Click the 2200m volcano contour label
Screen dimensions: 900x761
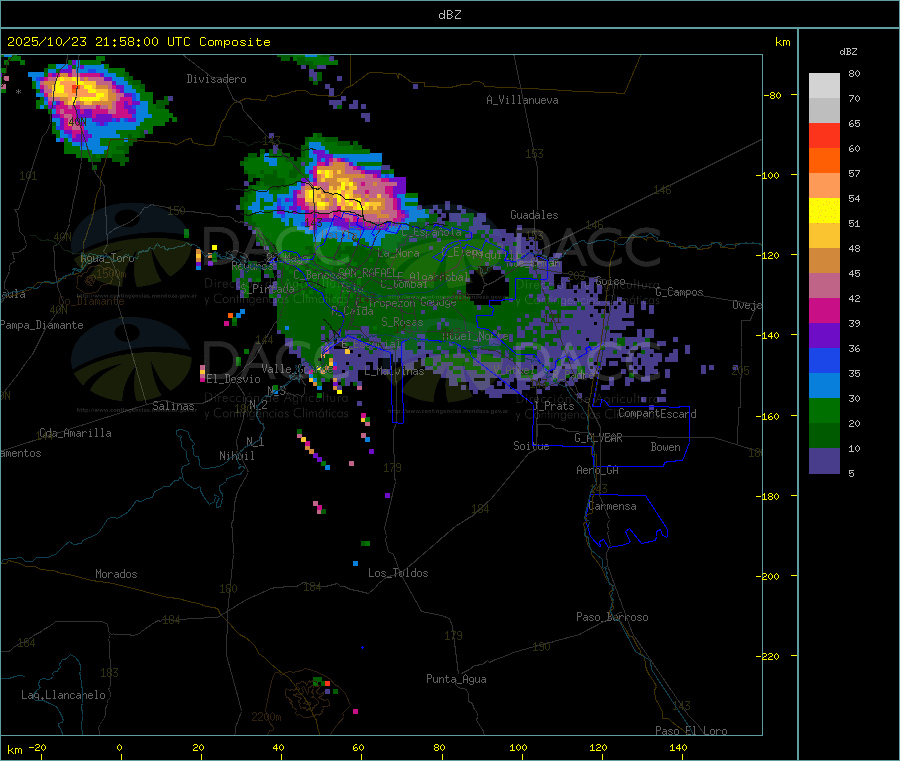266,717
